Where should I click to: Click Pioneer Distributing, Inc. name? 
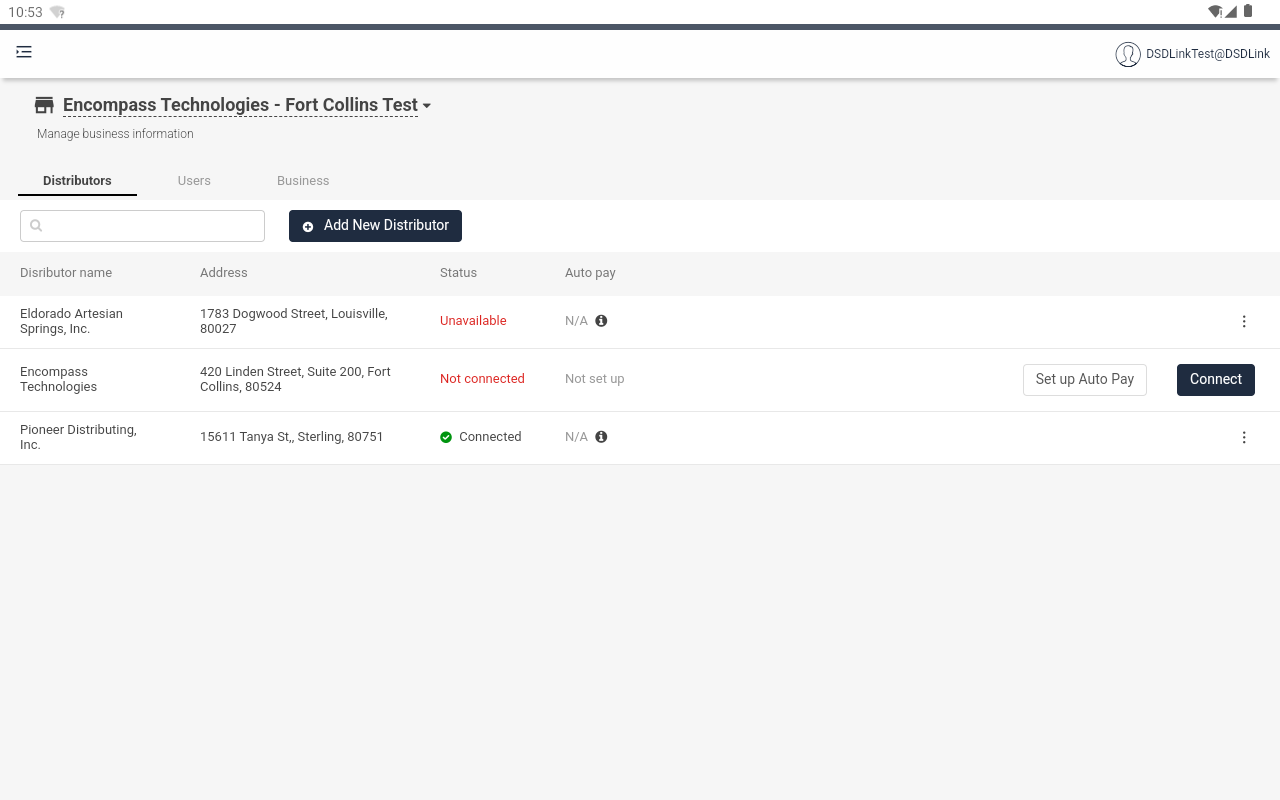(78, 437)
